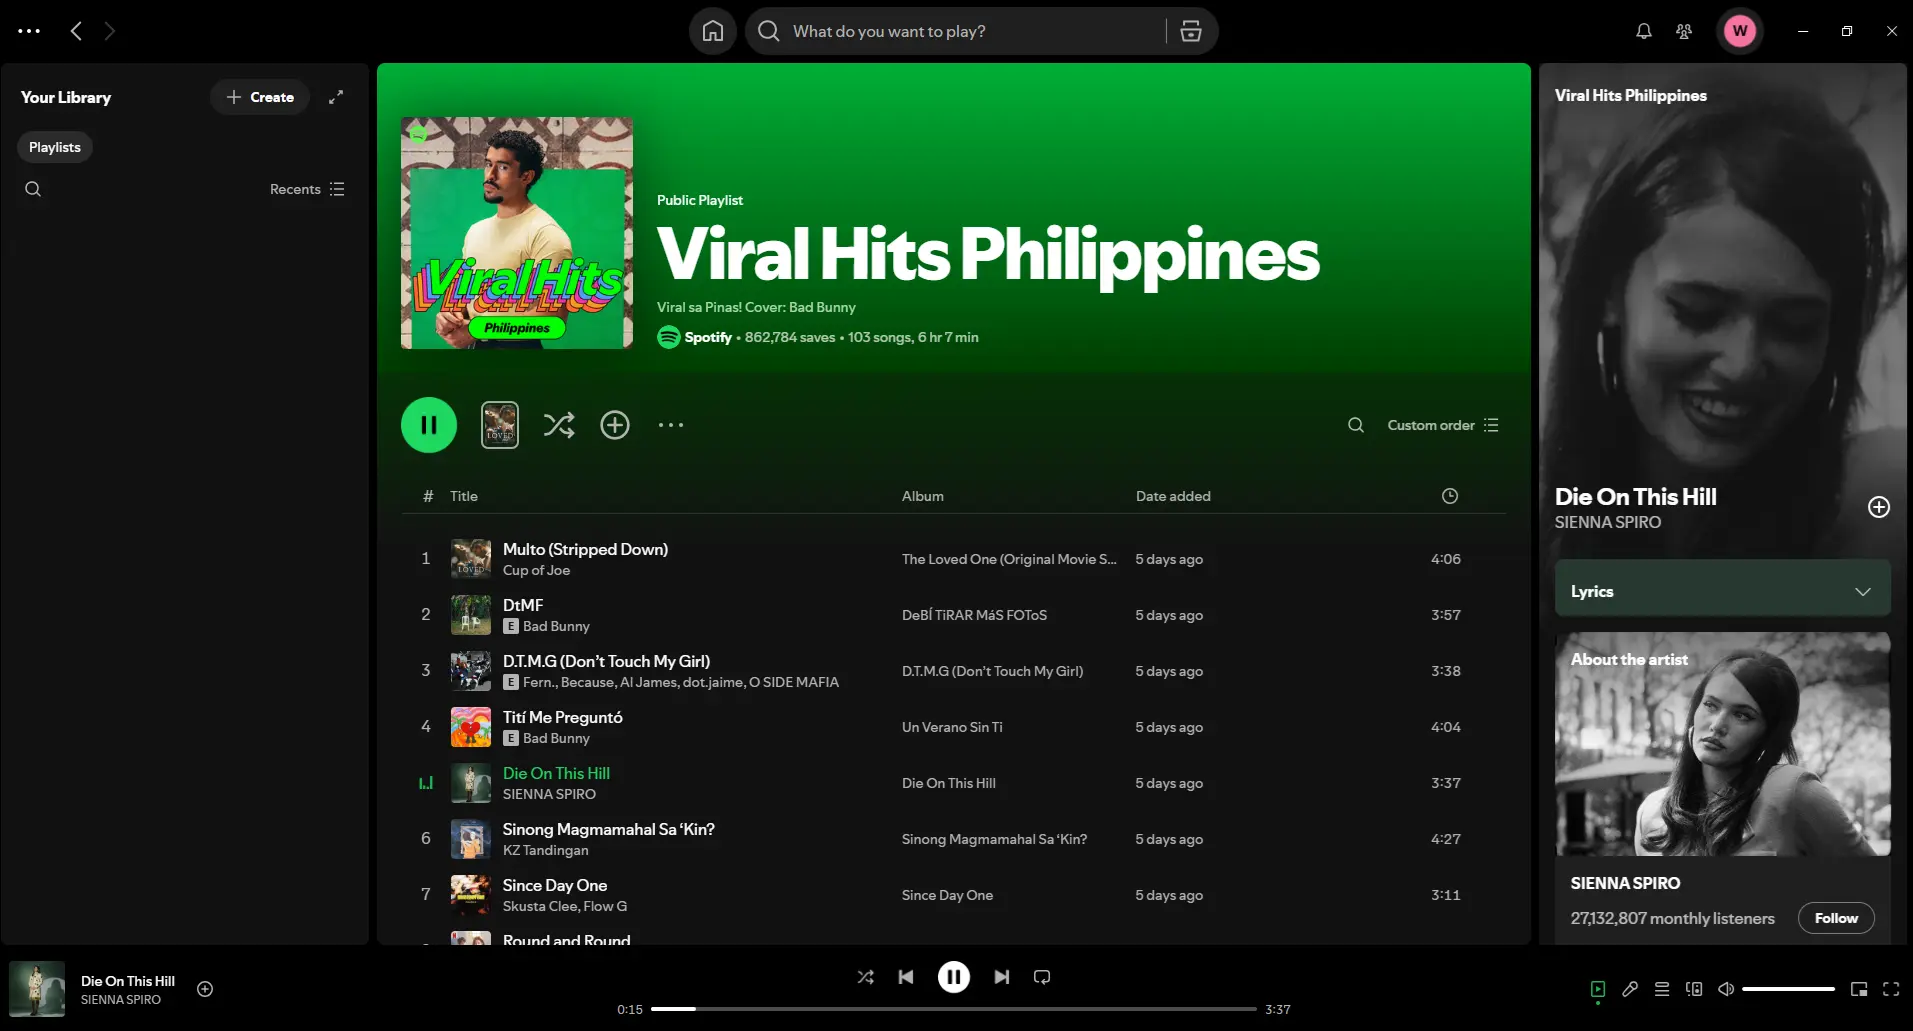
Task: Expand Your Library to full view
Action: tap(336, 97)
